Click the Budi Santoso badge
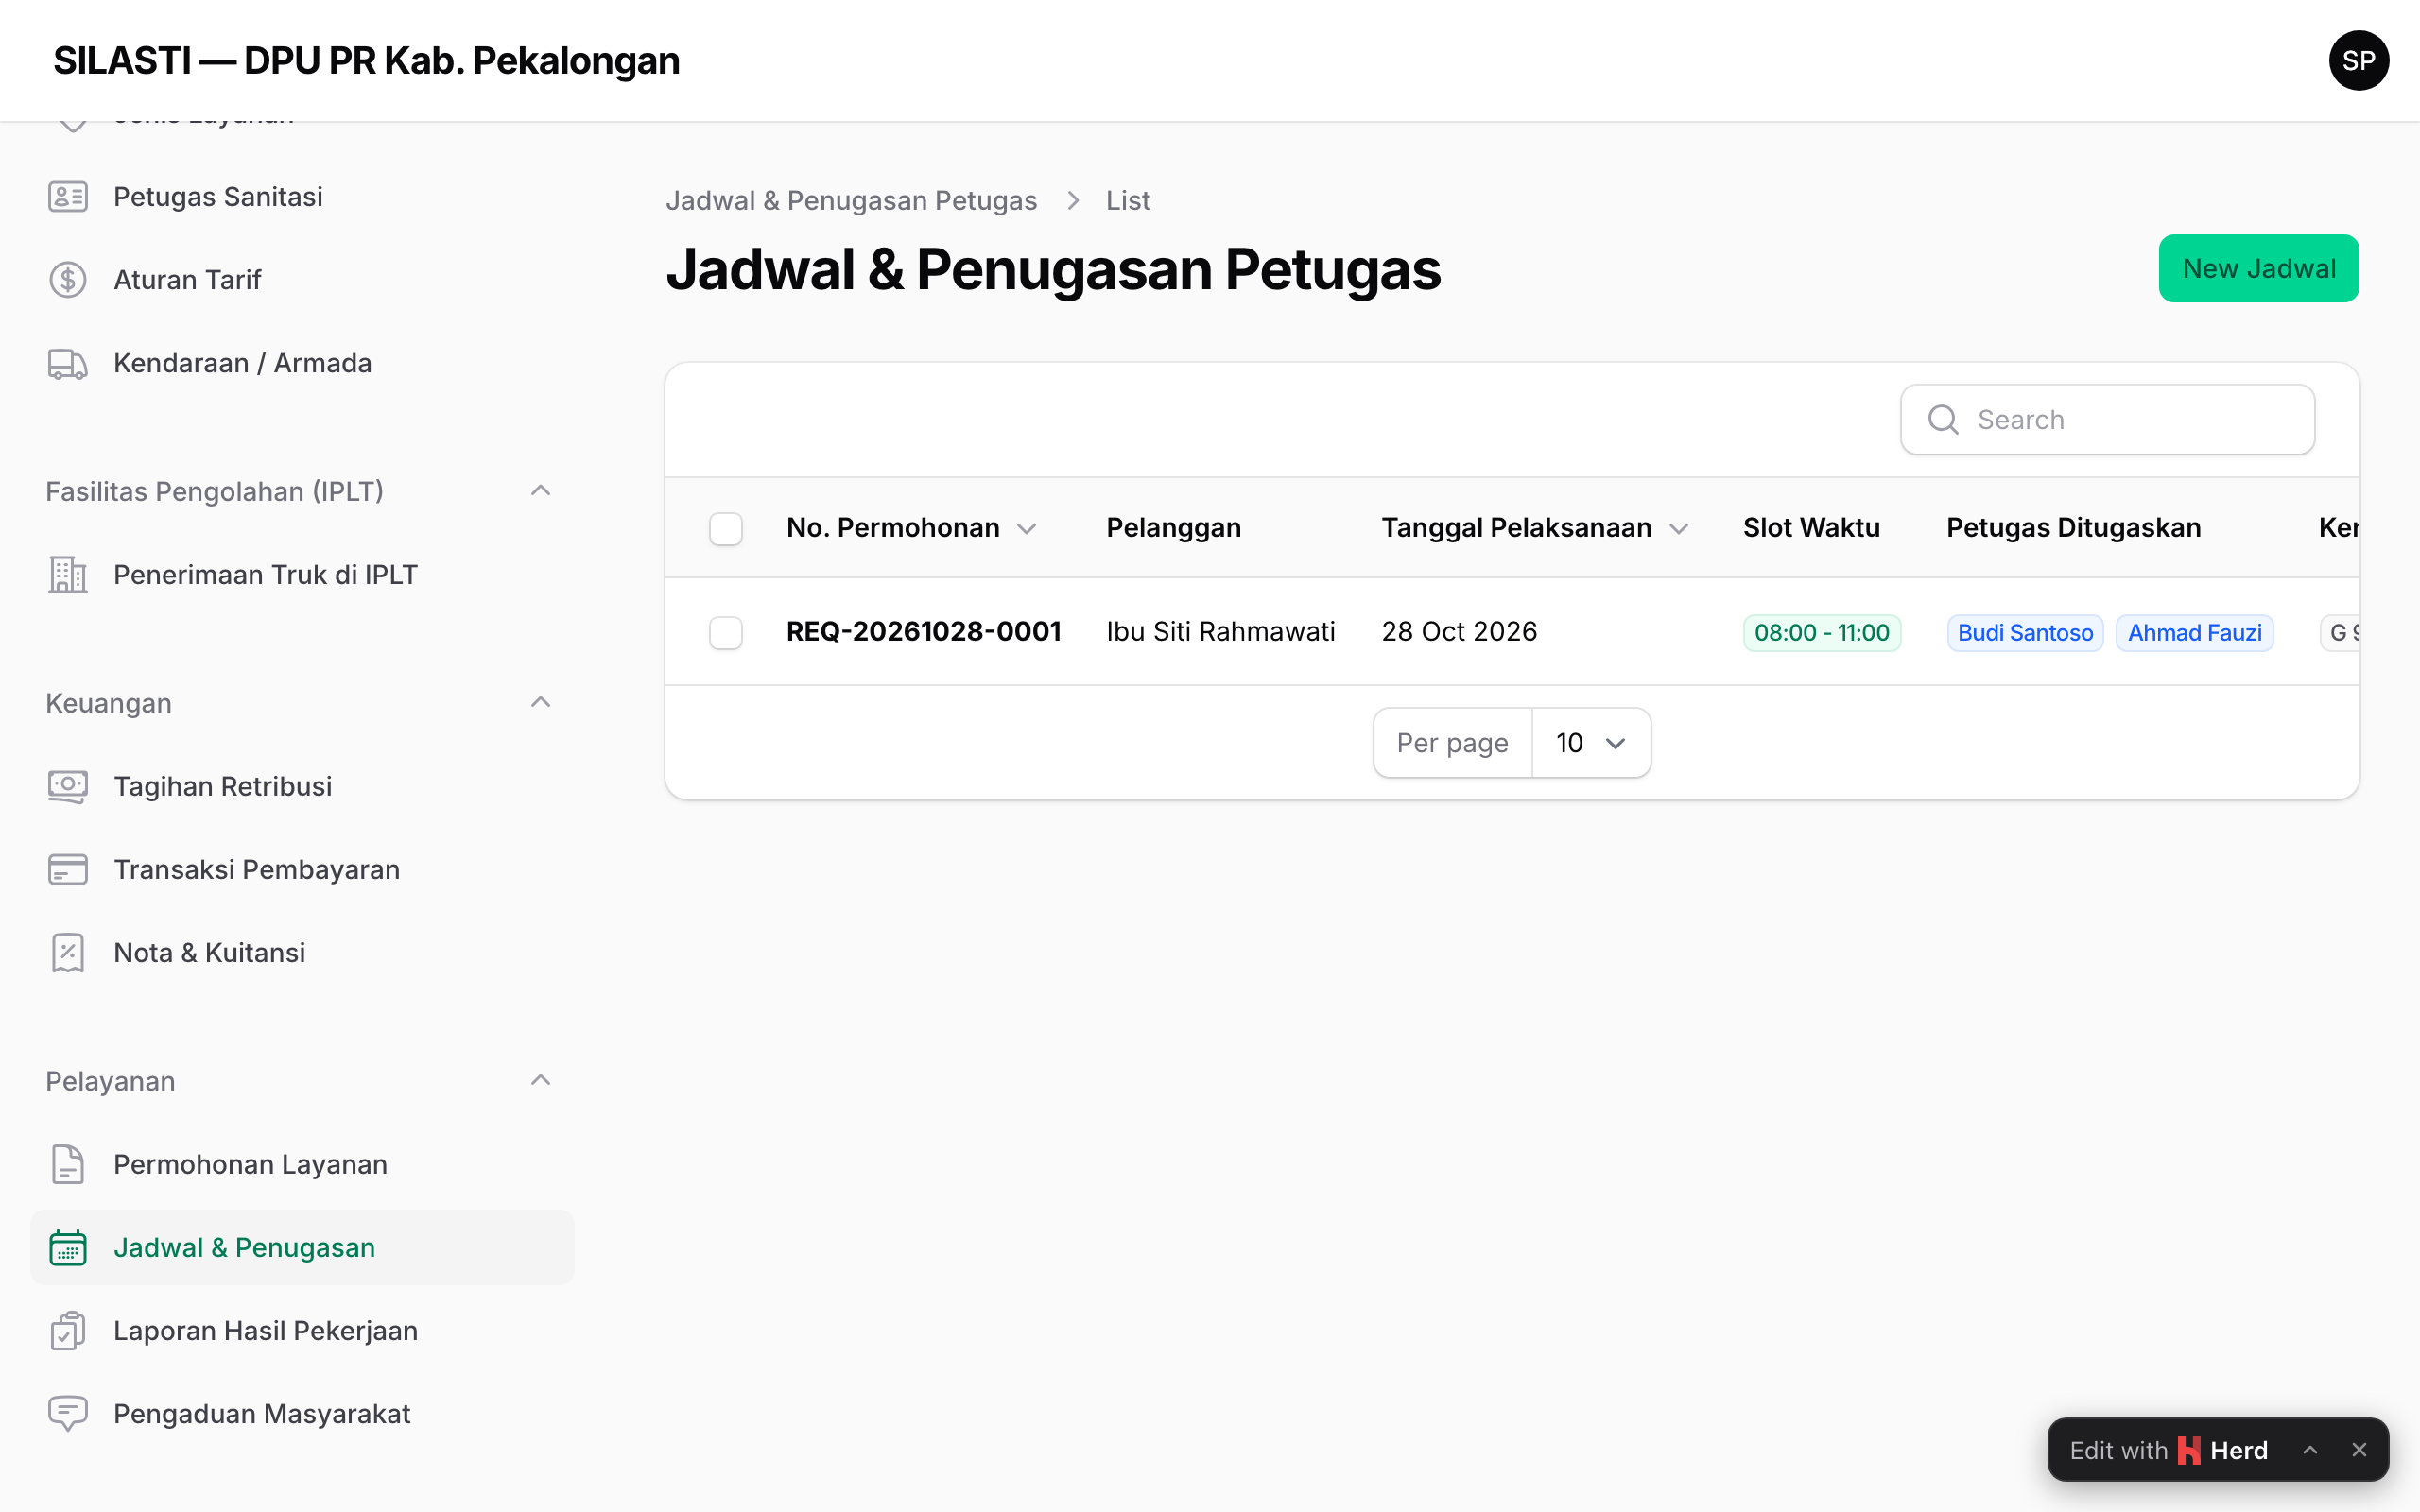 pyautogui.click(x=2024, y=633)
